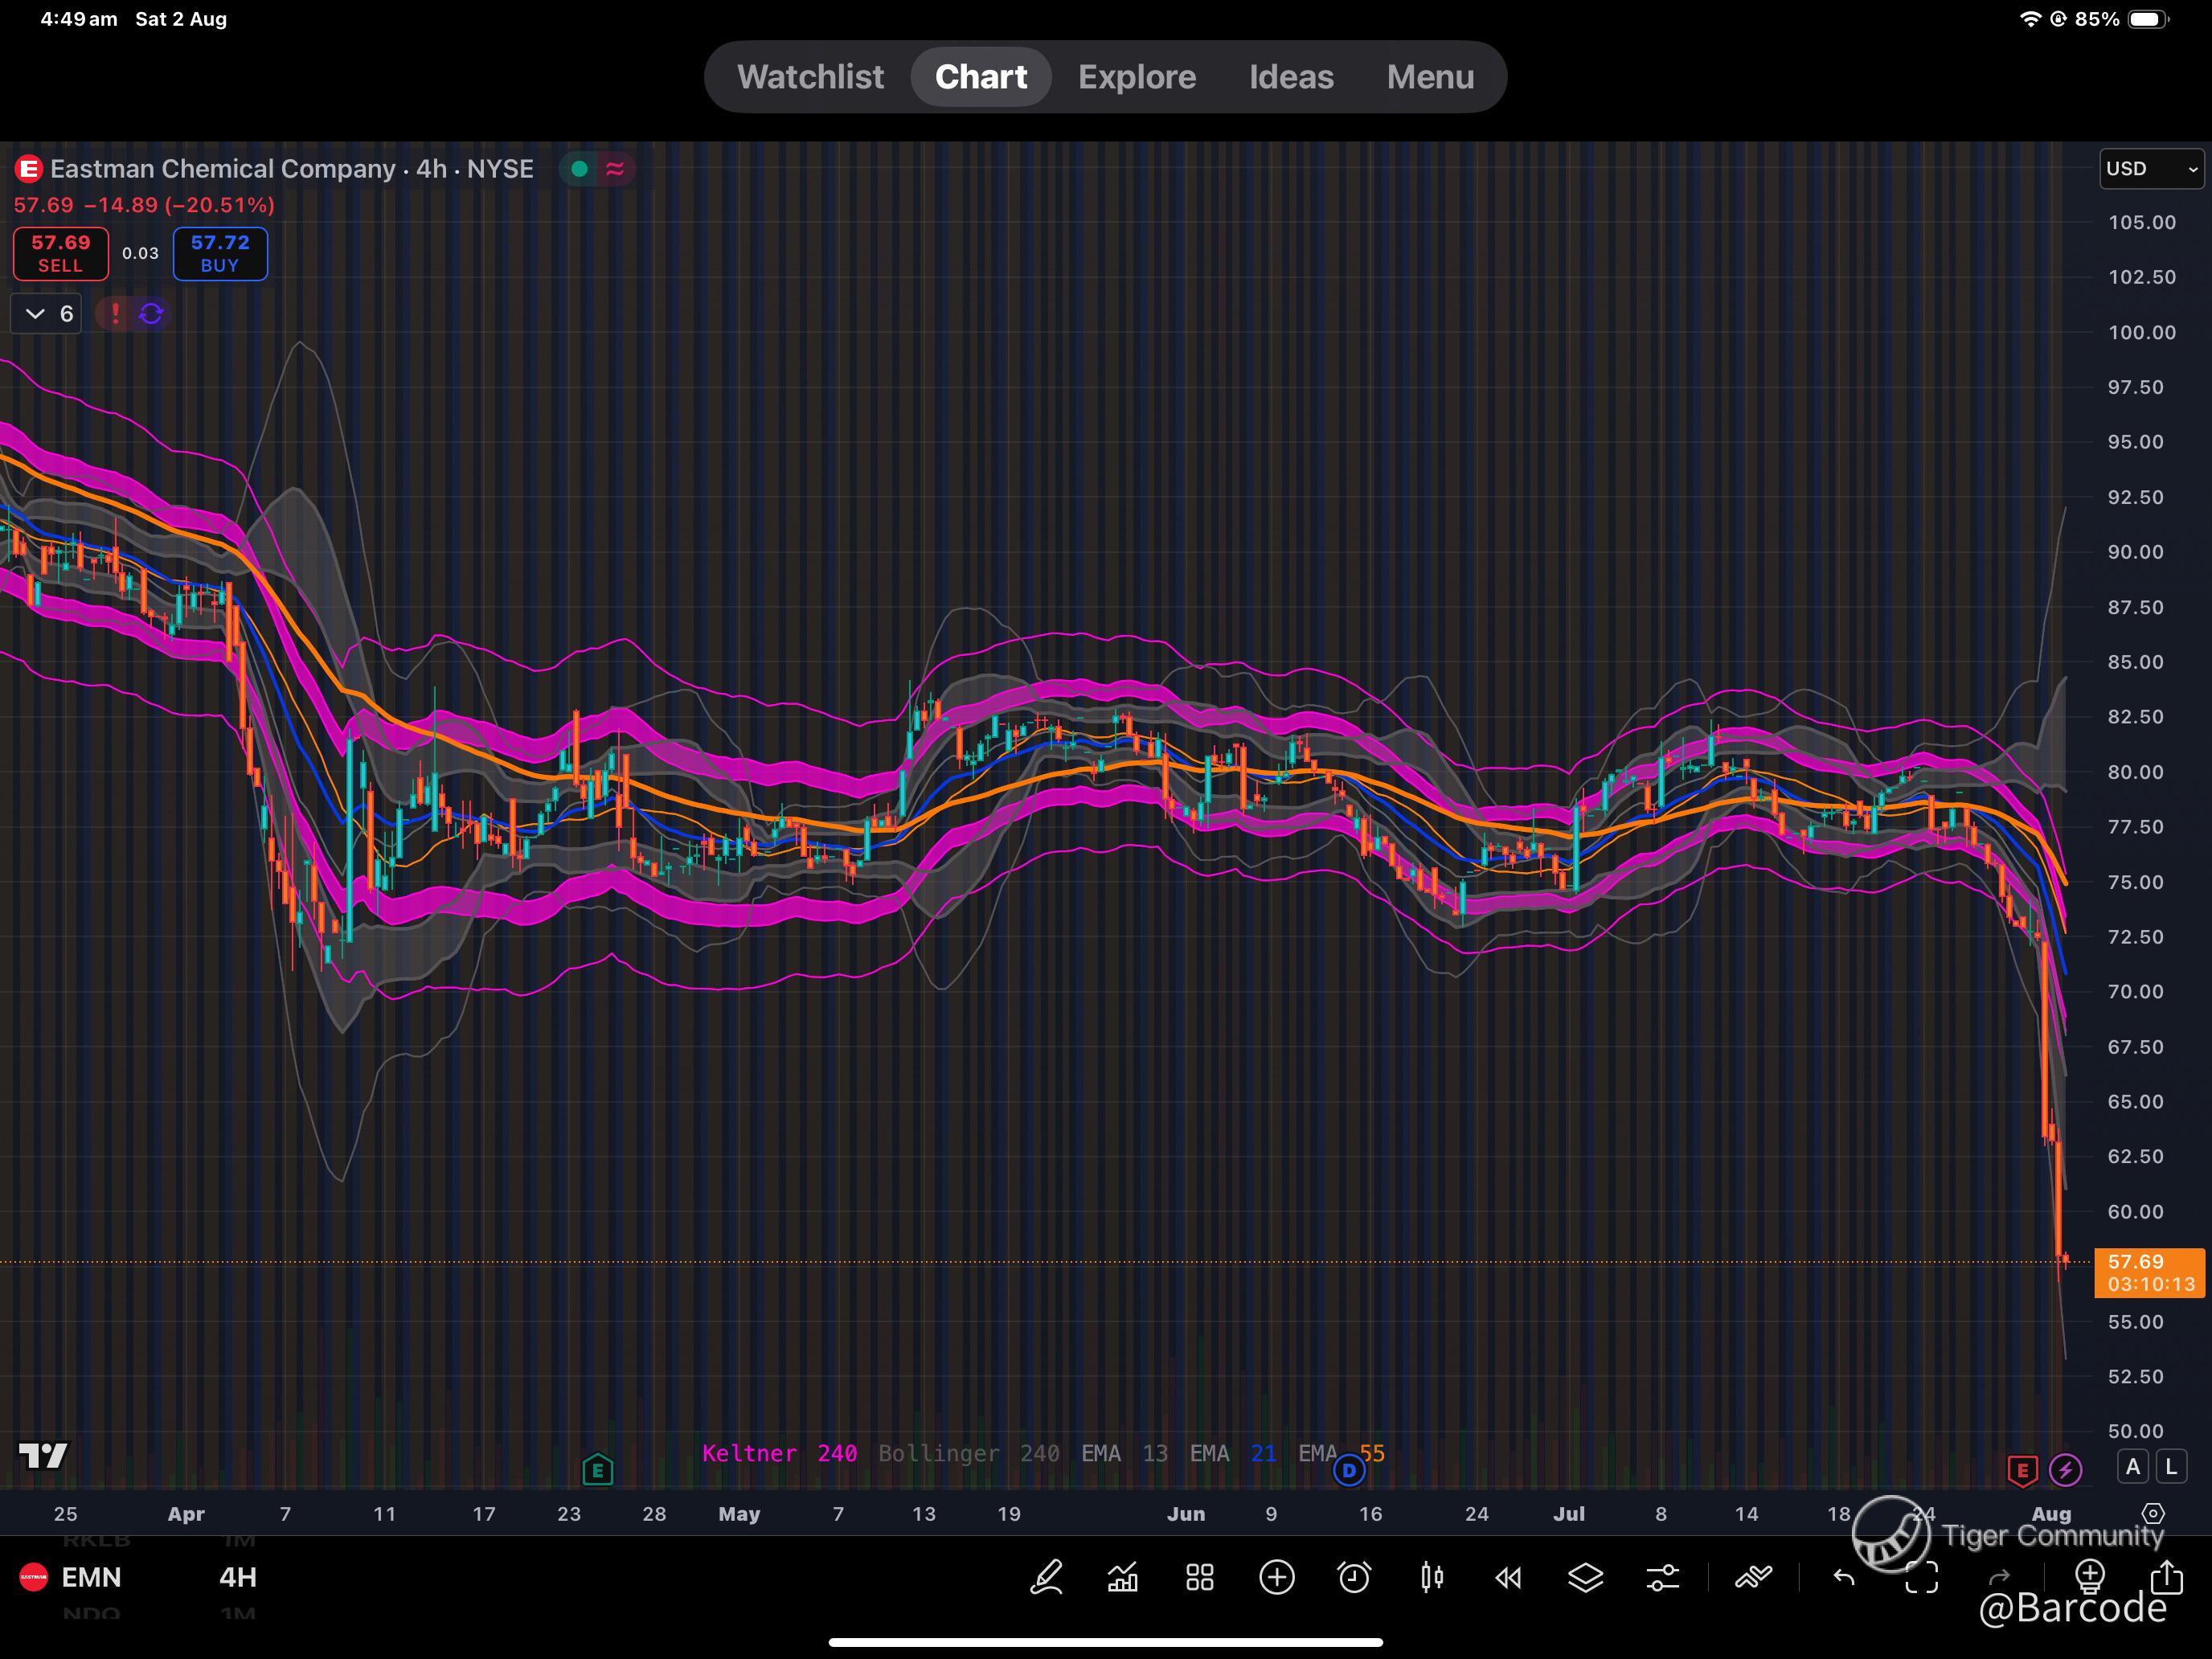Viewport: 2212px width, 1659px height.
Task: Switch to the Watchlist tab
Action: (x=810, y=77)
